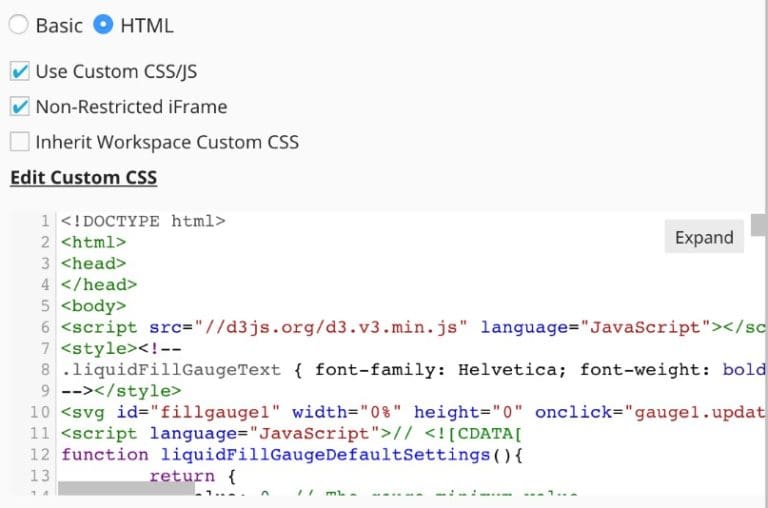Click line number 1 in gutter

45,221
